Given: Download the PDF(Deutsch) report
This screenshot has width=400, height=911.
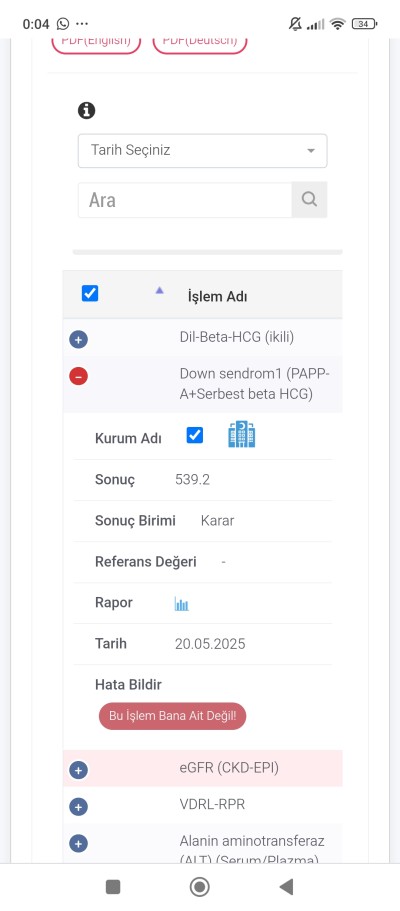Looking at the screenshot, I should pos(200,43).
